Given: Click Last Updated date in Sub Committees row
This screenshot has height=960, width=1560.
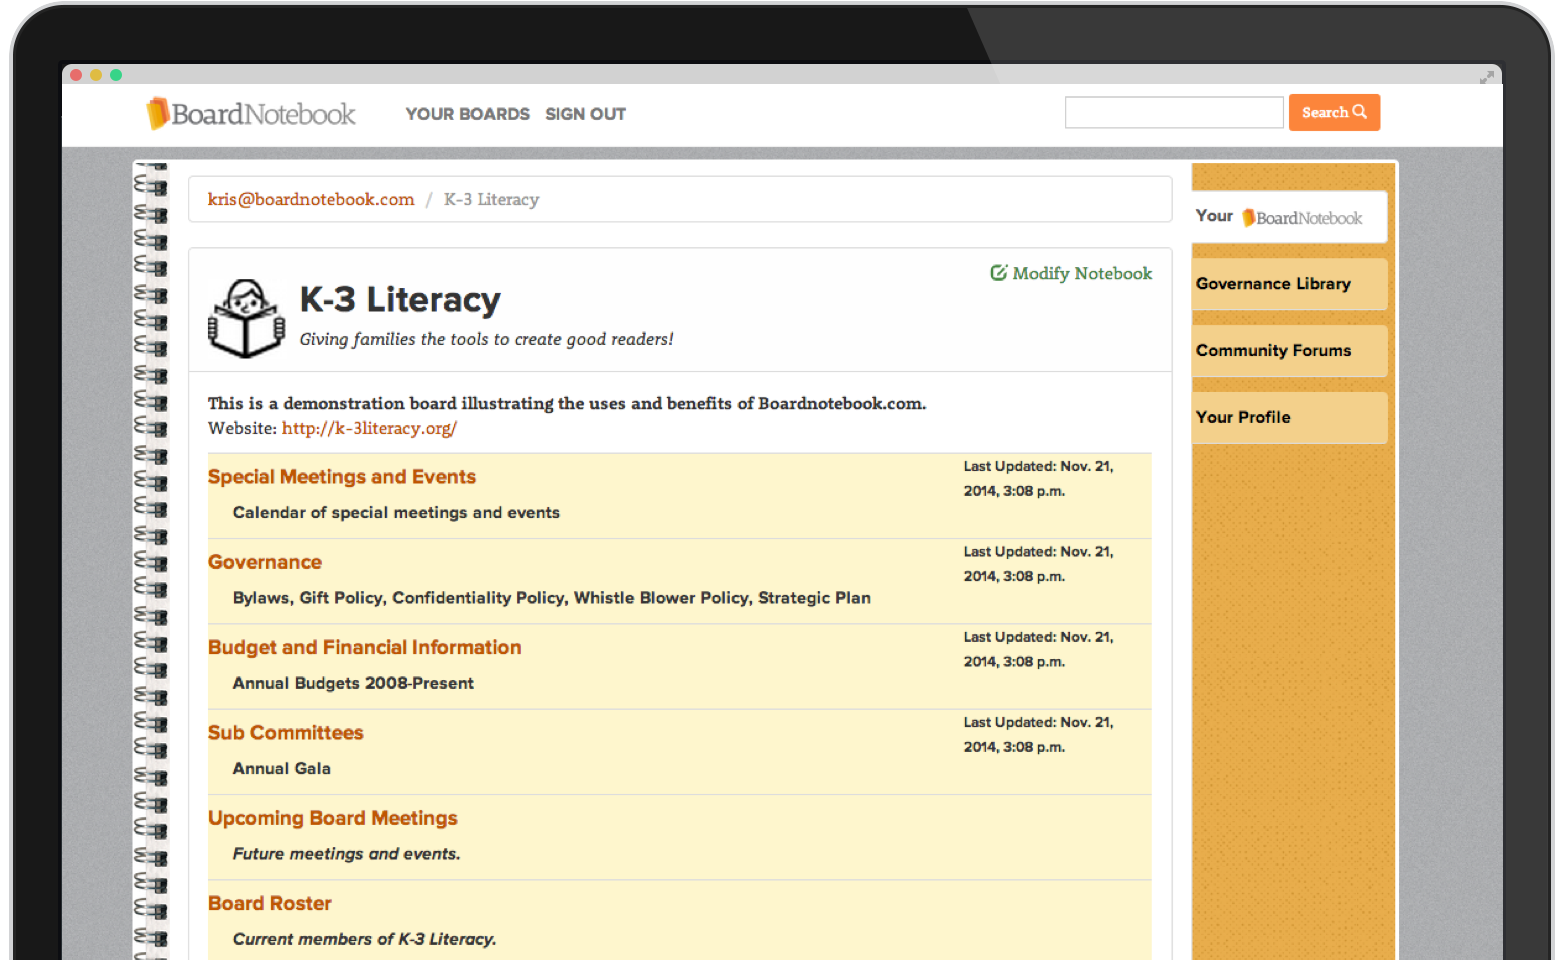Looking at the screenshot, I should (1038, 735).
